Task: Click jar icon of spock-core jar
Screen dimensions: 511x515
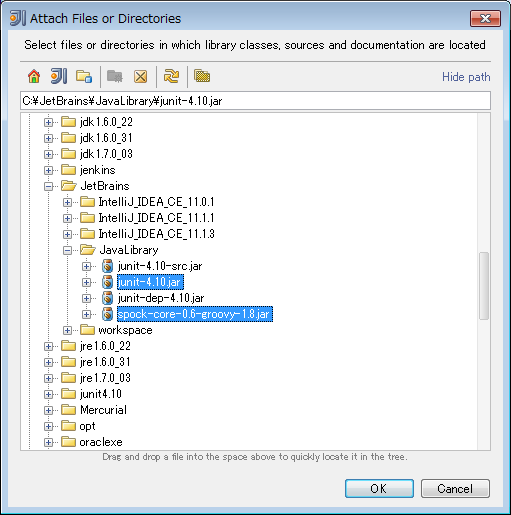Action: (107, 314)
